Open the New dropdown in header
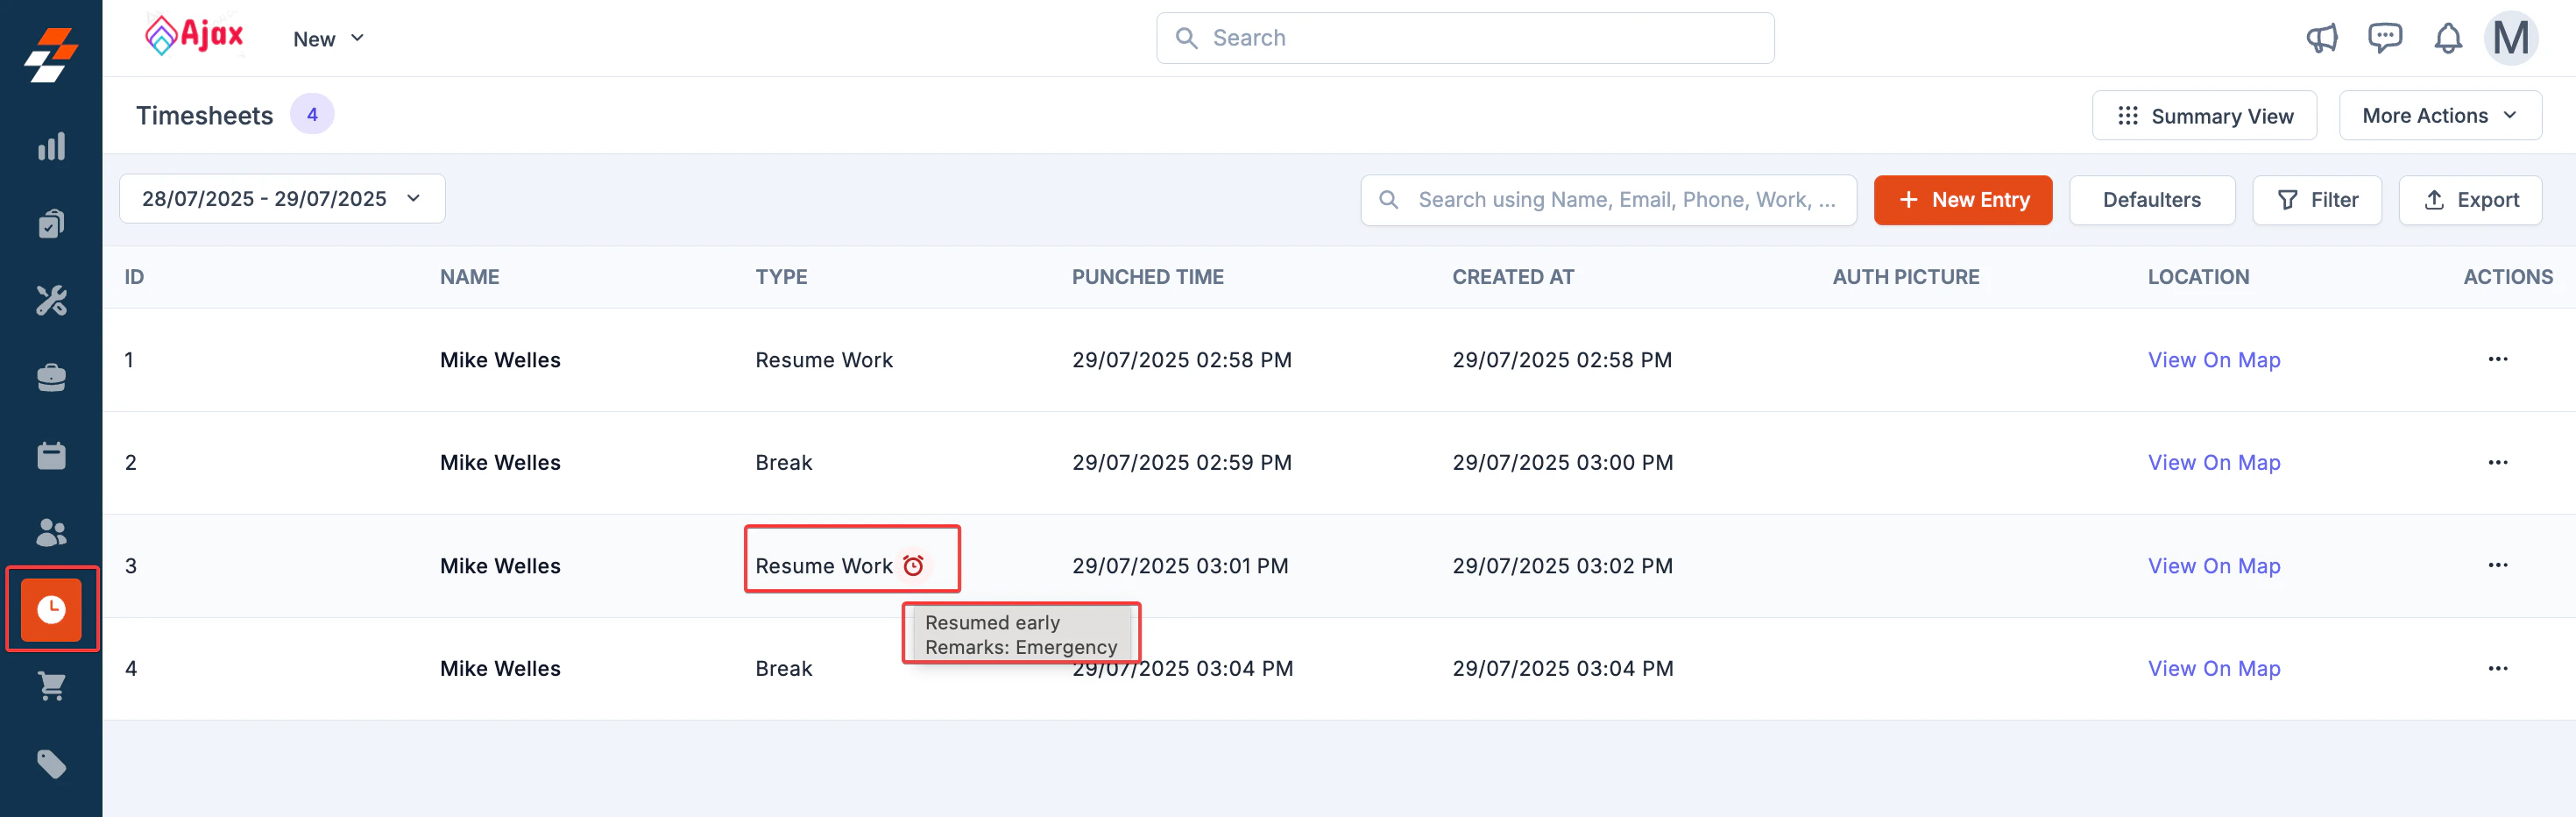 tap(328, 39)
